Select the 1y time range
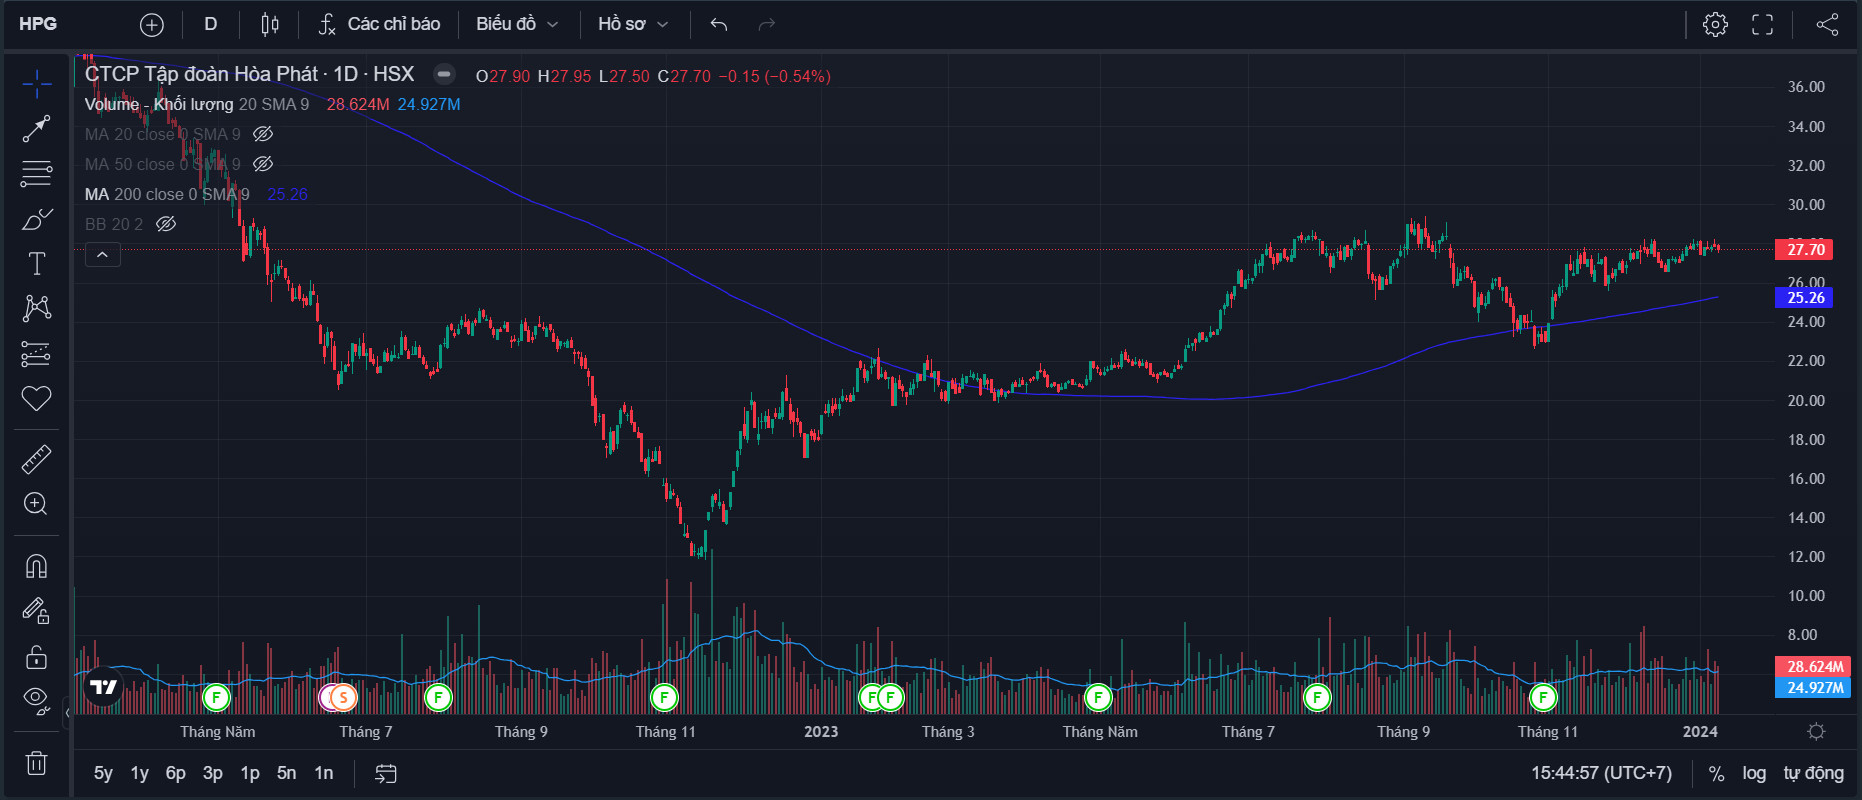This screenshot has height=800, width=1862. pos(139,773)
